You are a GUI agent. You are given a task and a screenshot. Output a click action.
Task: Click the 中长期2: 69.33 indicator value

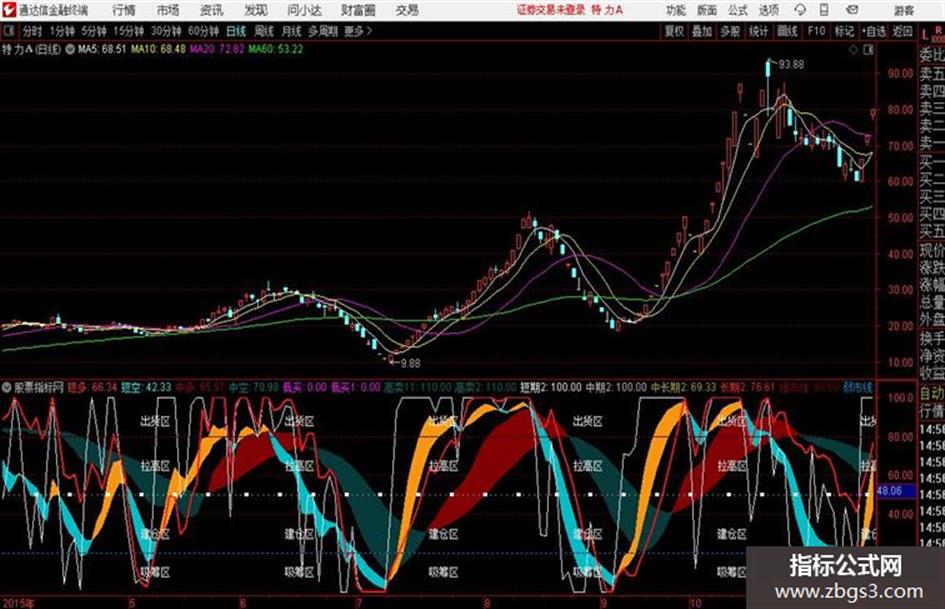pos(683,388)
